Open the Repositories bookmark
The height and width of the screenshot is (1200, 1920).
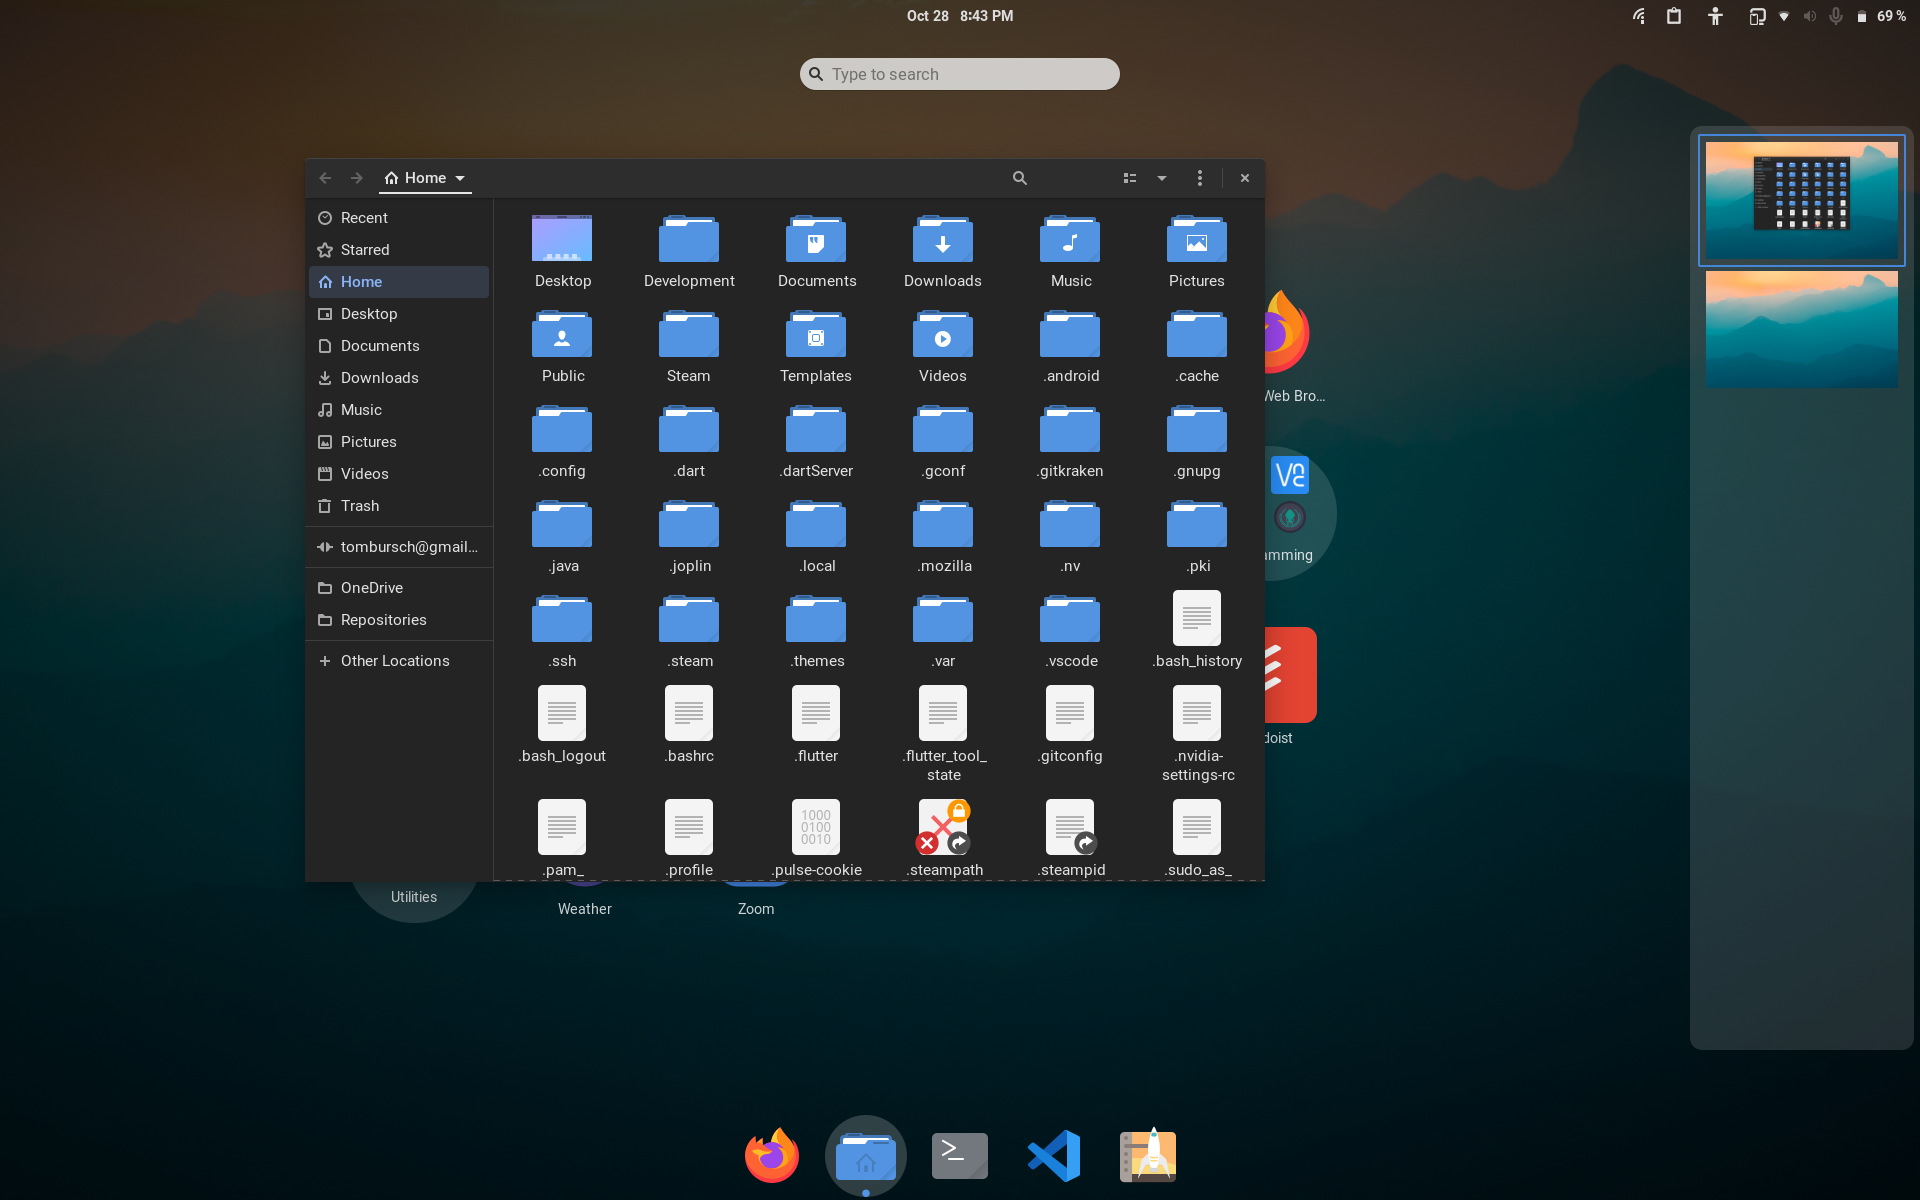point(399,620)
